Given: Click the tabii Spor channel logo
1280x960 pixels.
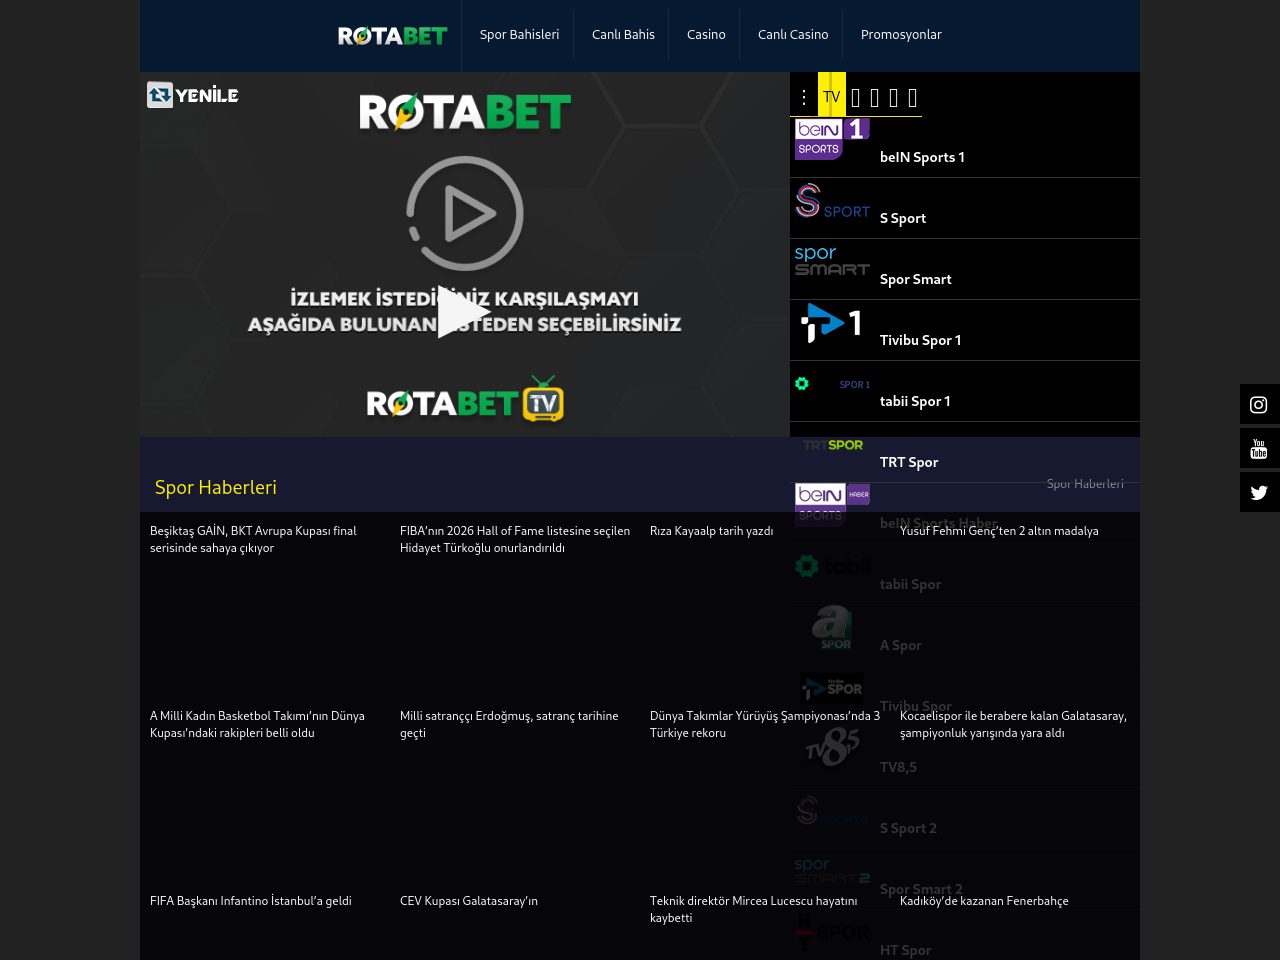Looking at the screenshot, I should 832,566.
